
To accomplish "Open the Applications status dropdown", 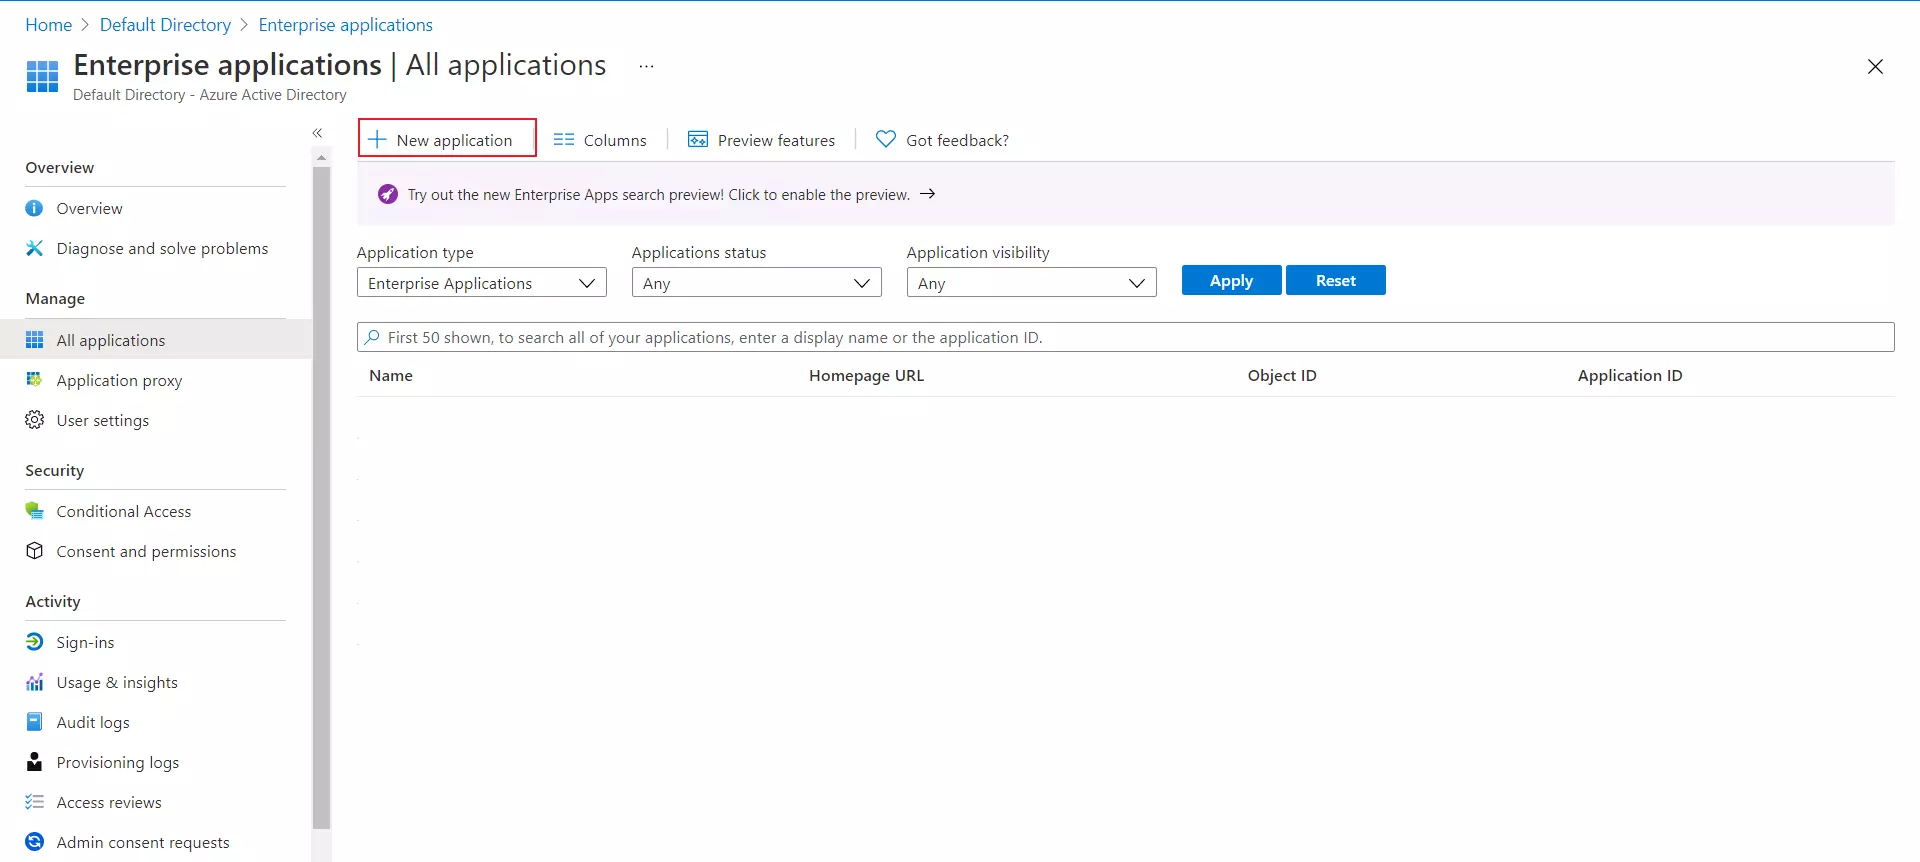I will [756, 283].
